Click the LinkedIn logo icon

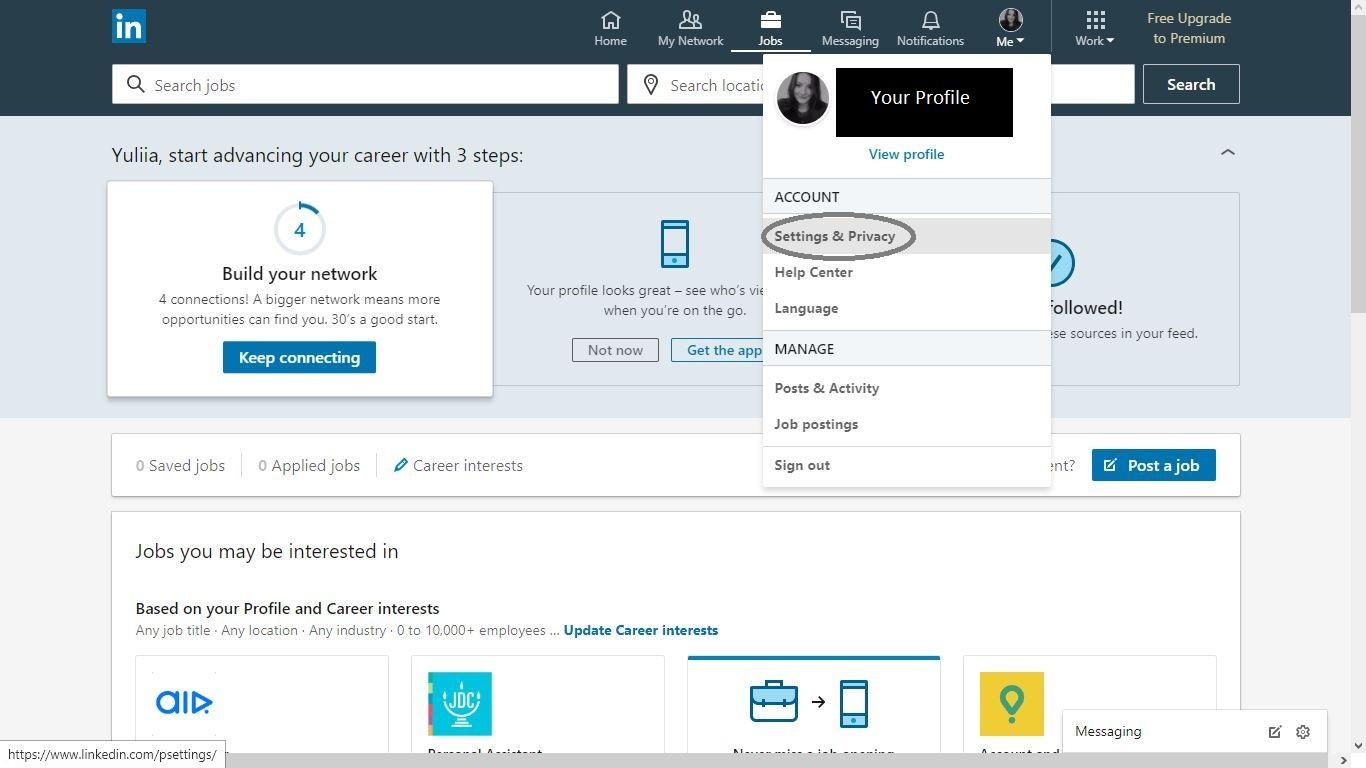click(x=129, y=26)
